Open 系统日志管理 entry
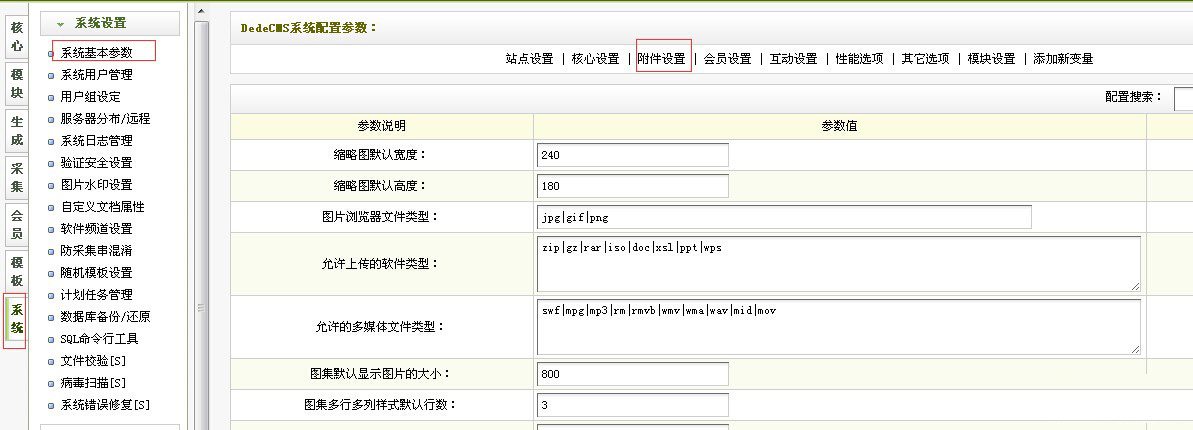Screen dimensions: 1193x430 click(97, 141)
